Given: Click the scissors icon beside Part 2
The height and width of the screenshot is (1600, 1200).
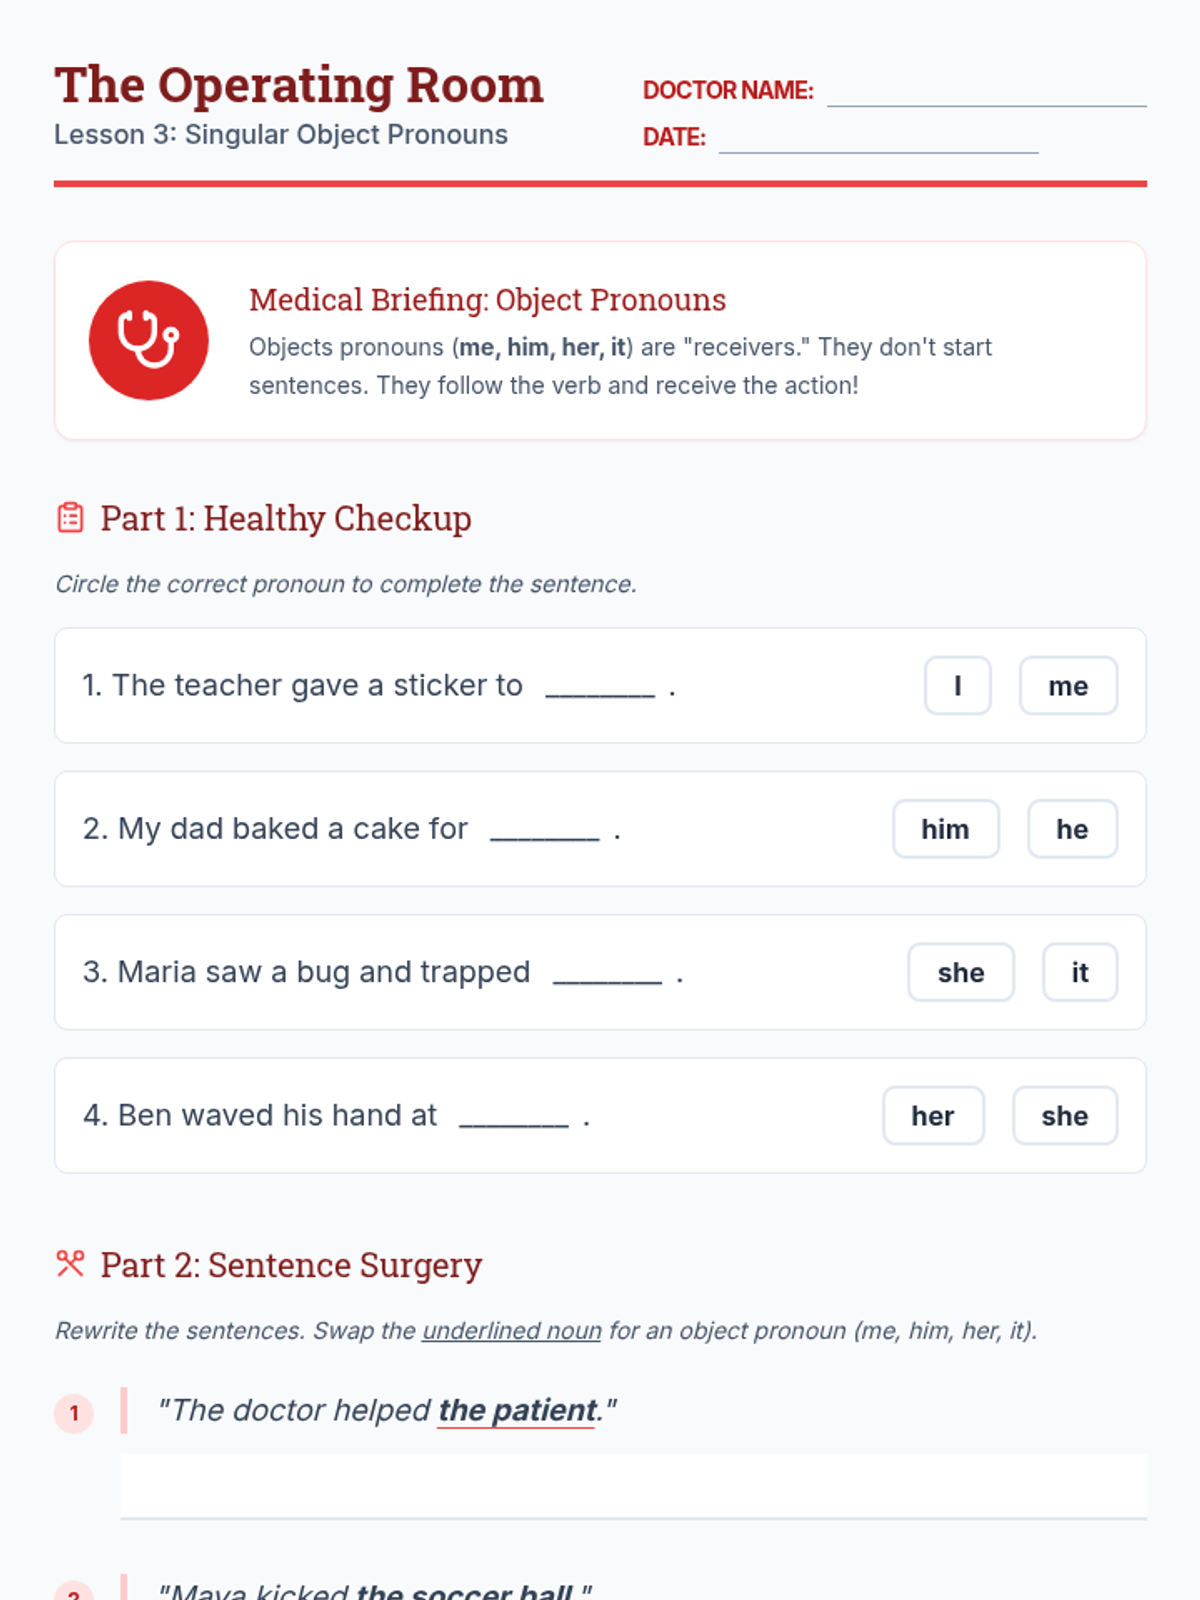Looking at the screenshot, I should (70, 1264).
